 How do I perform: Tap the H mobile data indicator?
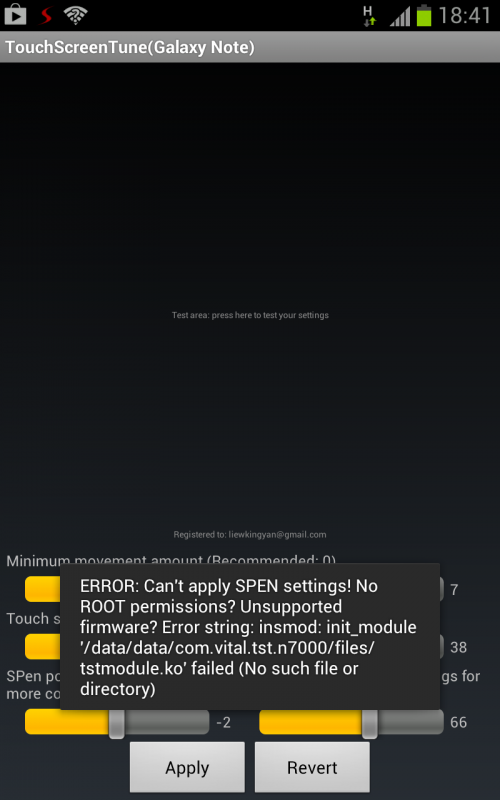pyautogui.click(x=369, y=15)
